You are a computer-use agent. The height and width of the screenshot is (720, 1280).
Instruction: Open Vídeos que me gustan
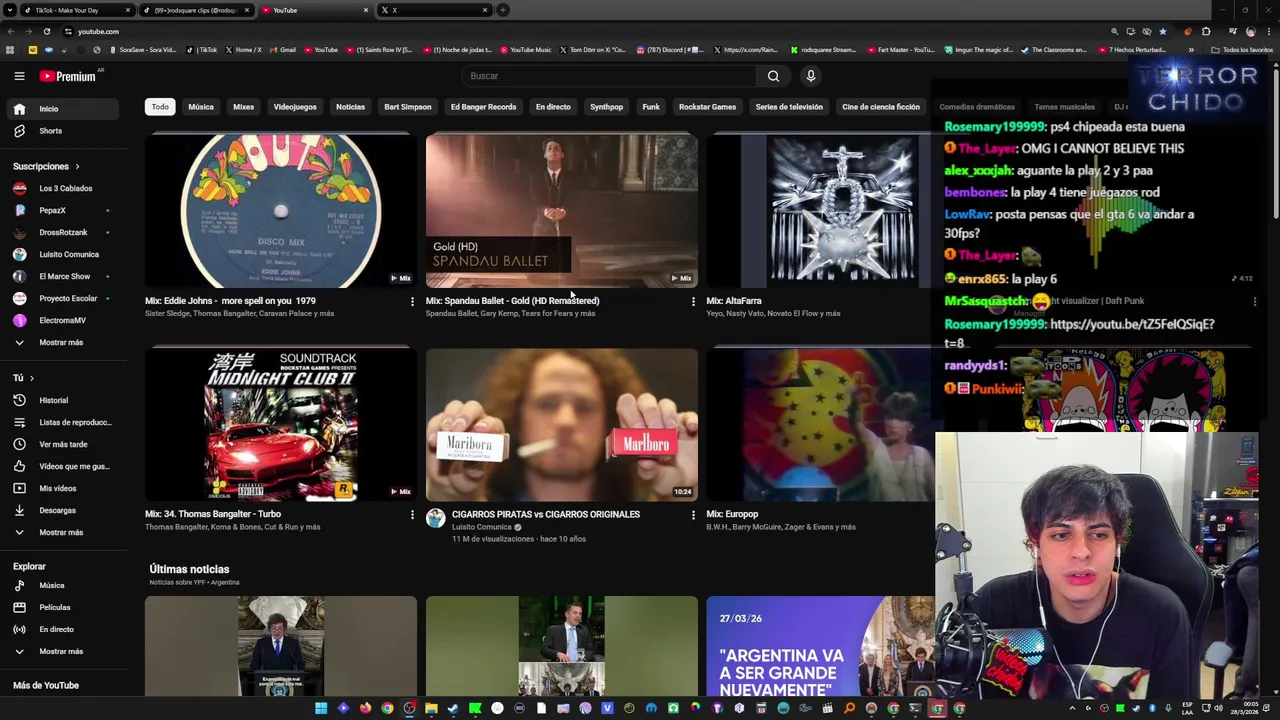(64, 466)
